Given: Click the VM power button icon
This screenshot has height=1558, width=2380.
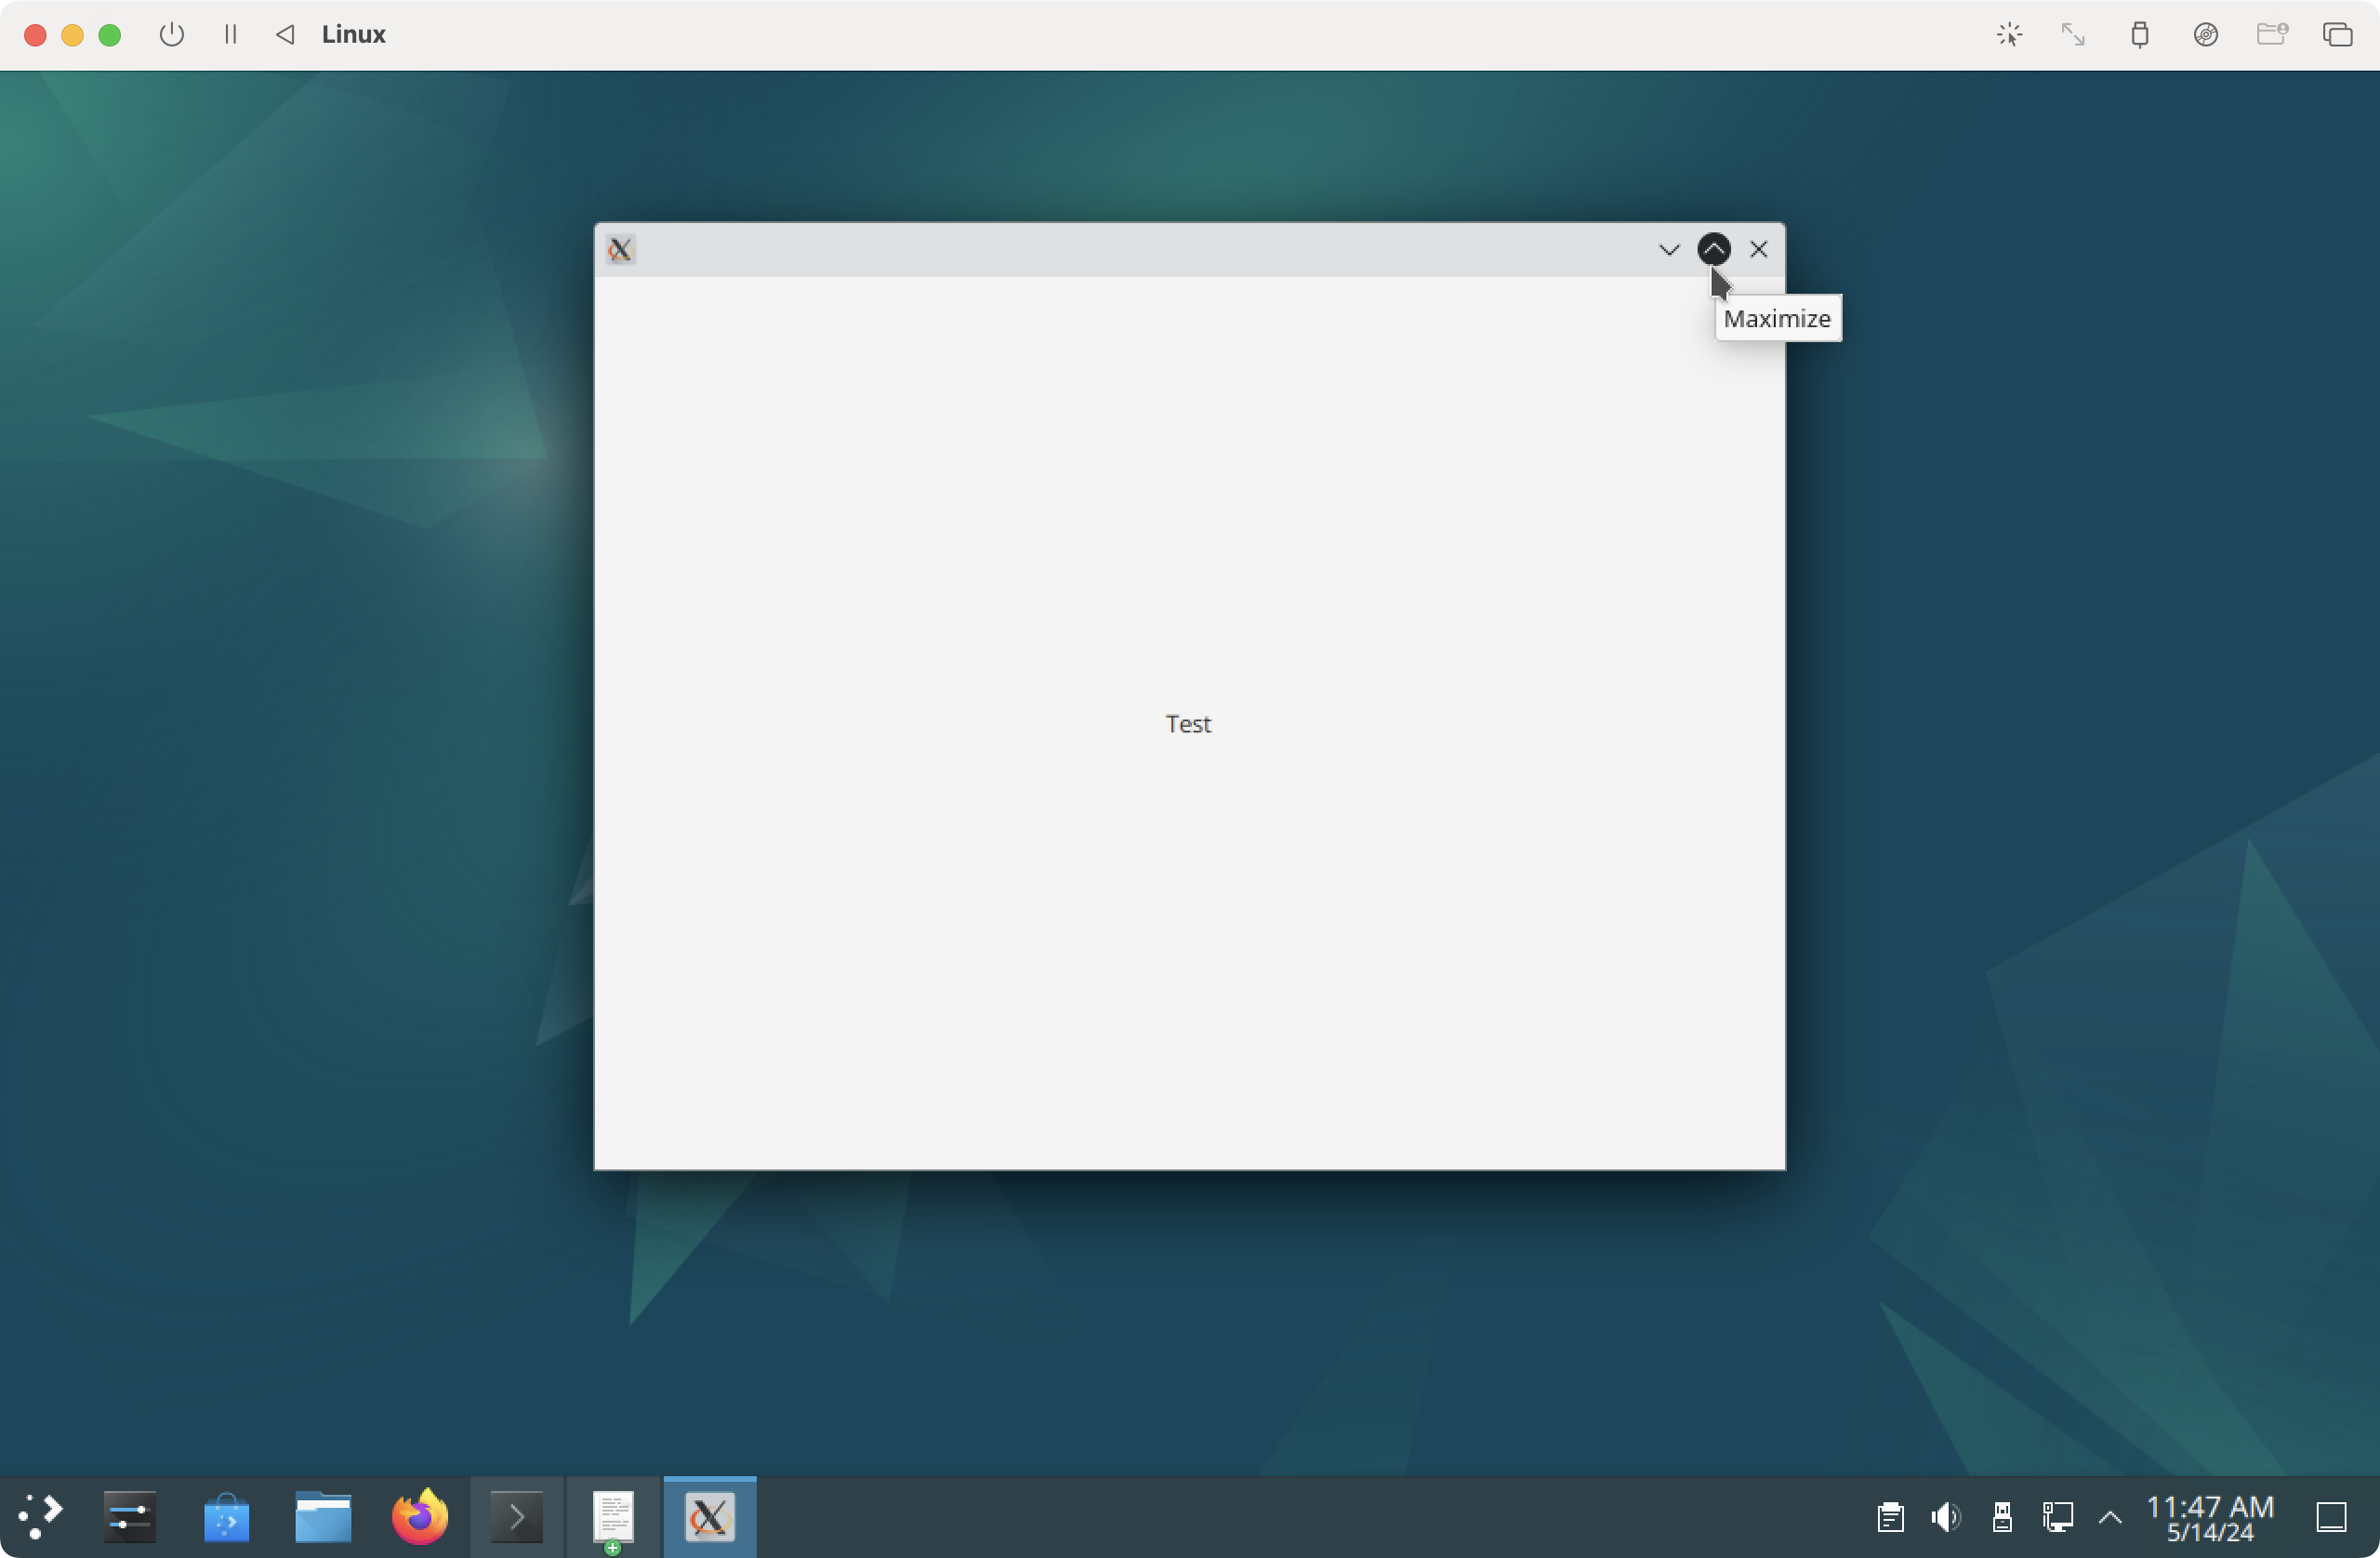Looking at the screenshot, I should [x=172, y=35].
